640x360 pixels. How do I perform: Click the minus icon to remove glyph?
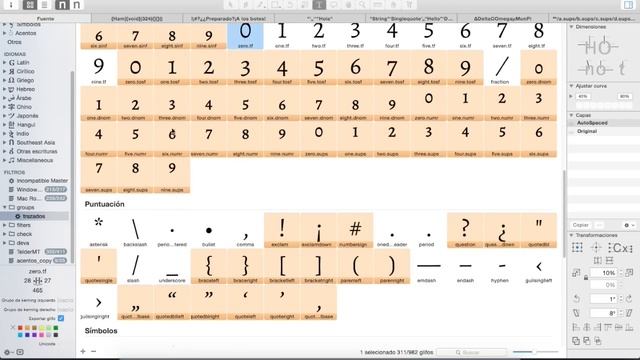(x=93, y=351)
